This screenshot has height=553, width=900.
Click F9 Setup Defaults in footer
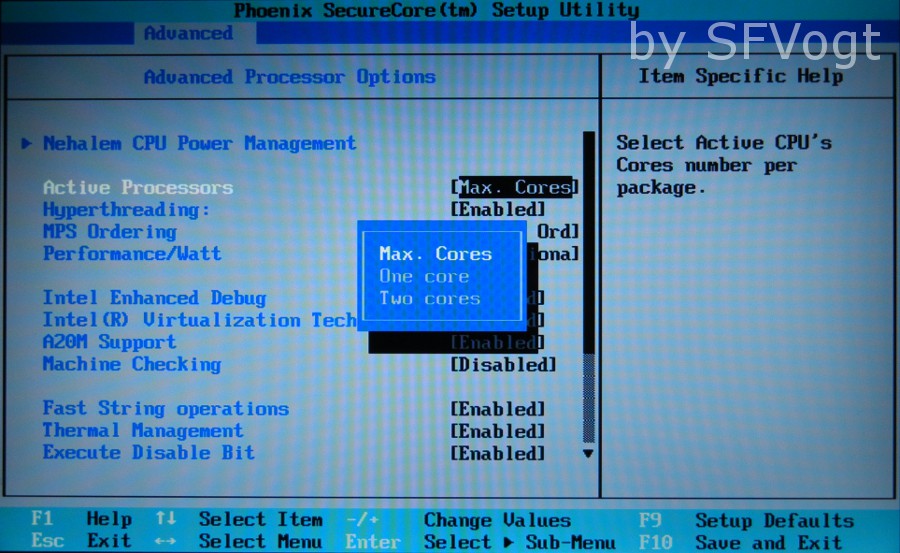coord(747,520)
